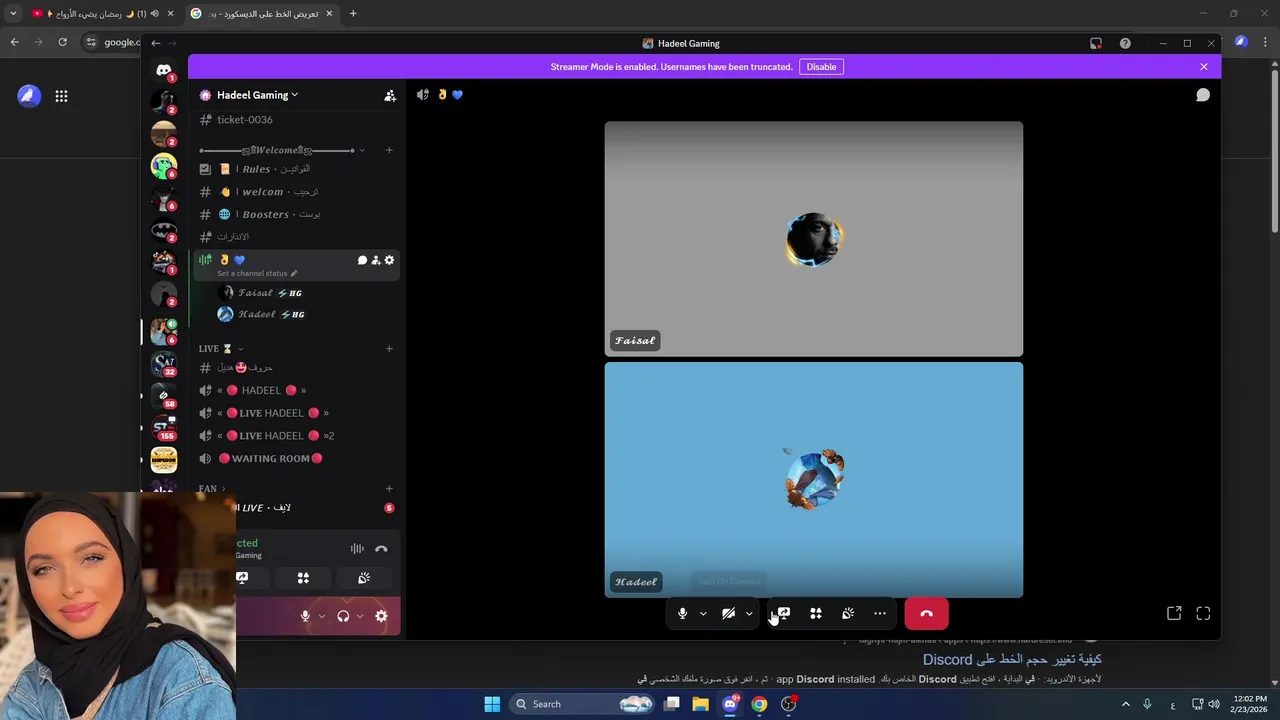Dismiss the Streamer Mode banner
The image size is (1280, 720).
pos(1204,67)
